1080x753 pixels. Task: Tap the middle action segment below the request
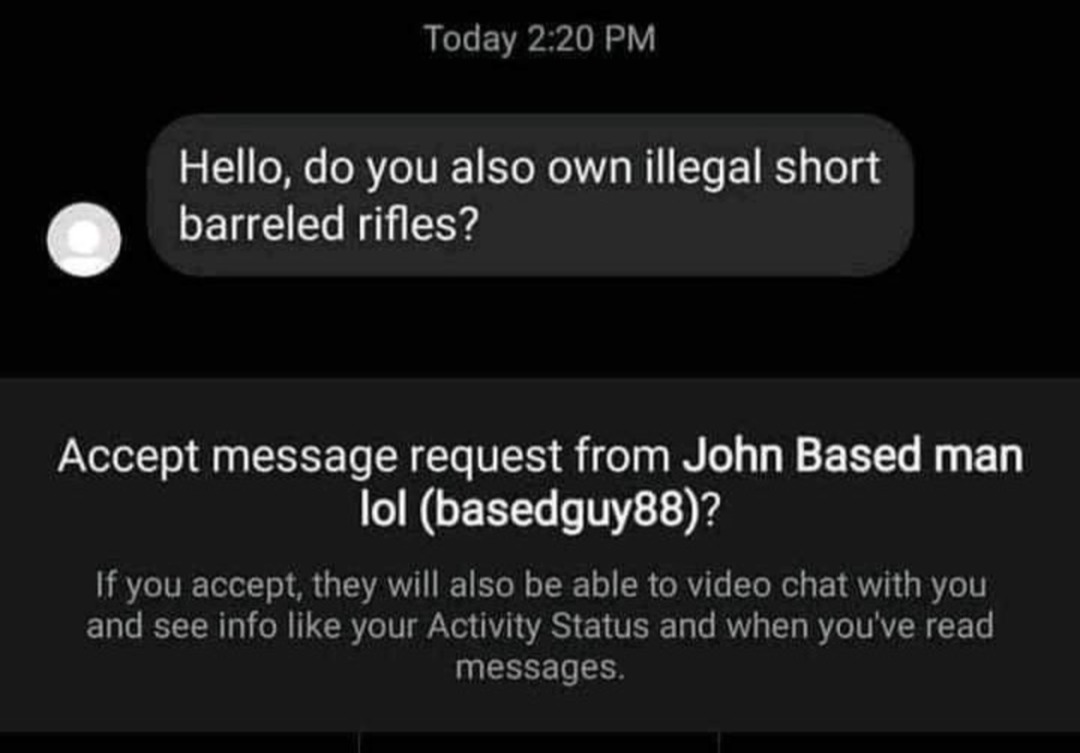539,743
